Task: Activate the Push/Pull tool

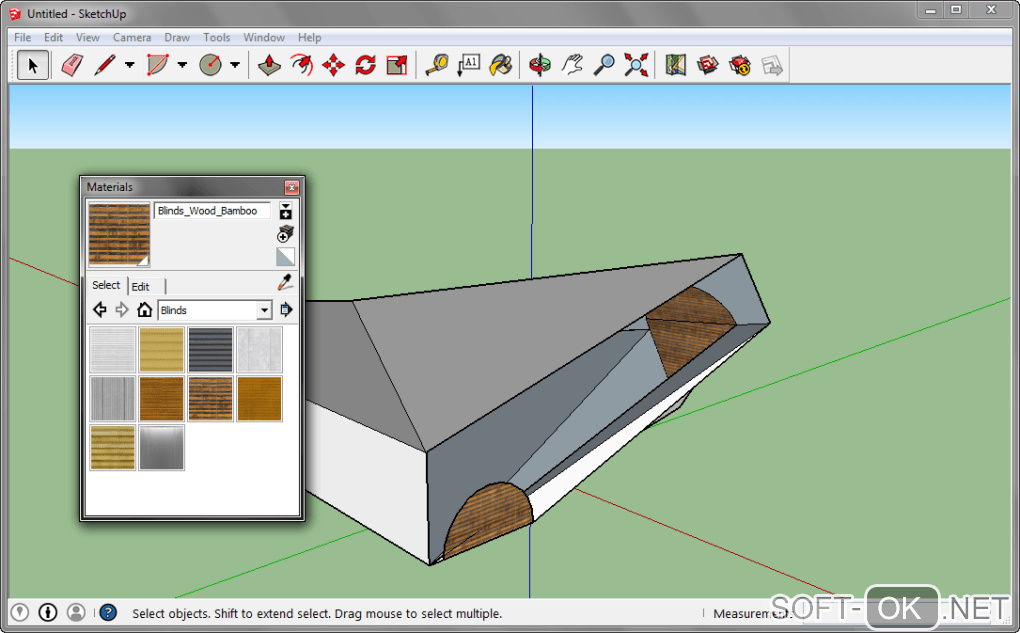Action: tap(268, 66)
